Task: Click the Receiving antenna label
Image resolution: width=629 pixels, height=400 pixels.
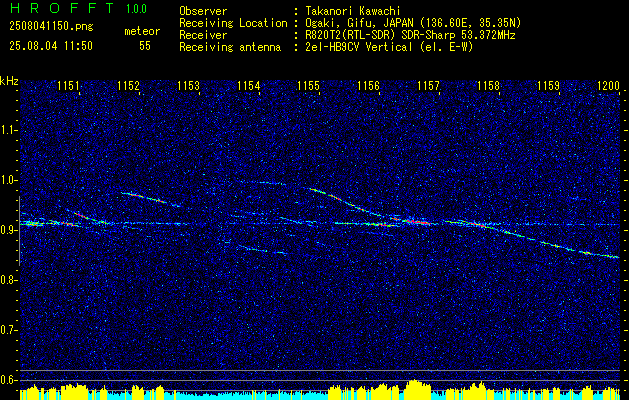Action: (230, 47)
